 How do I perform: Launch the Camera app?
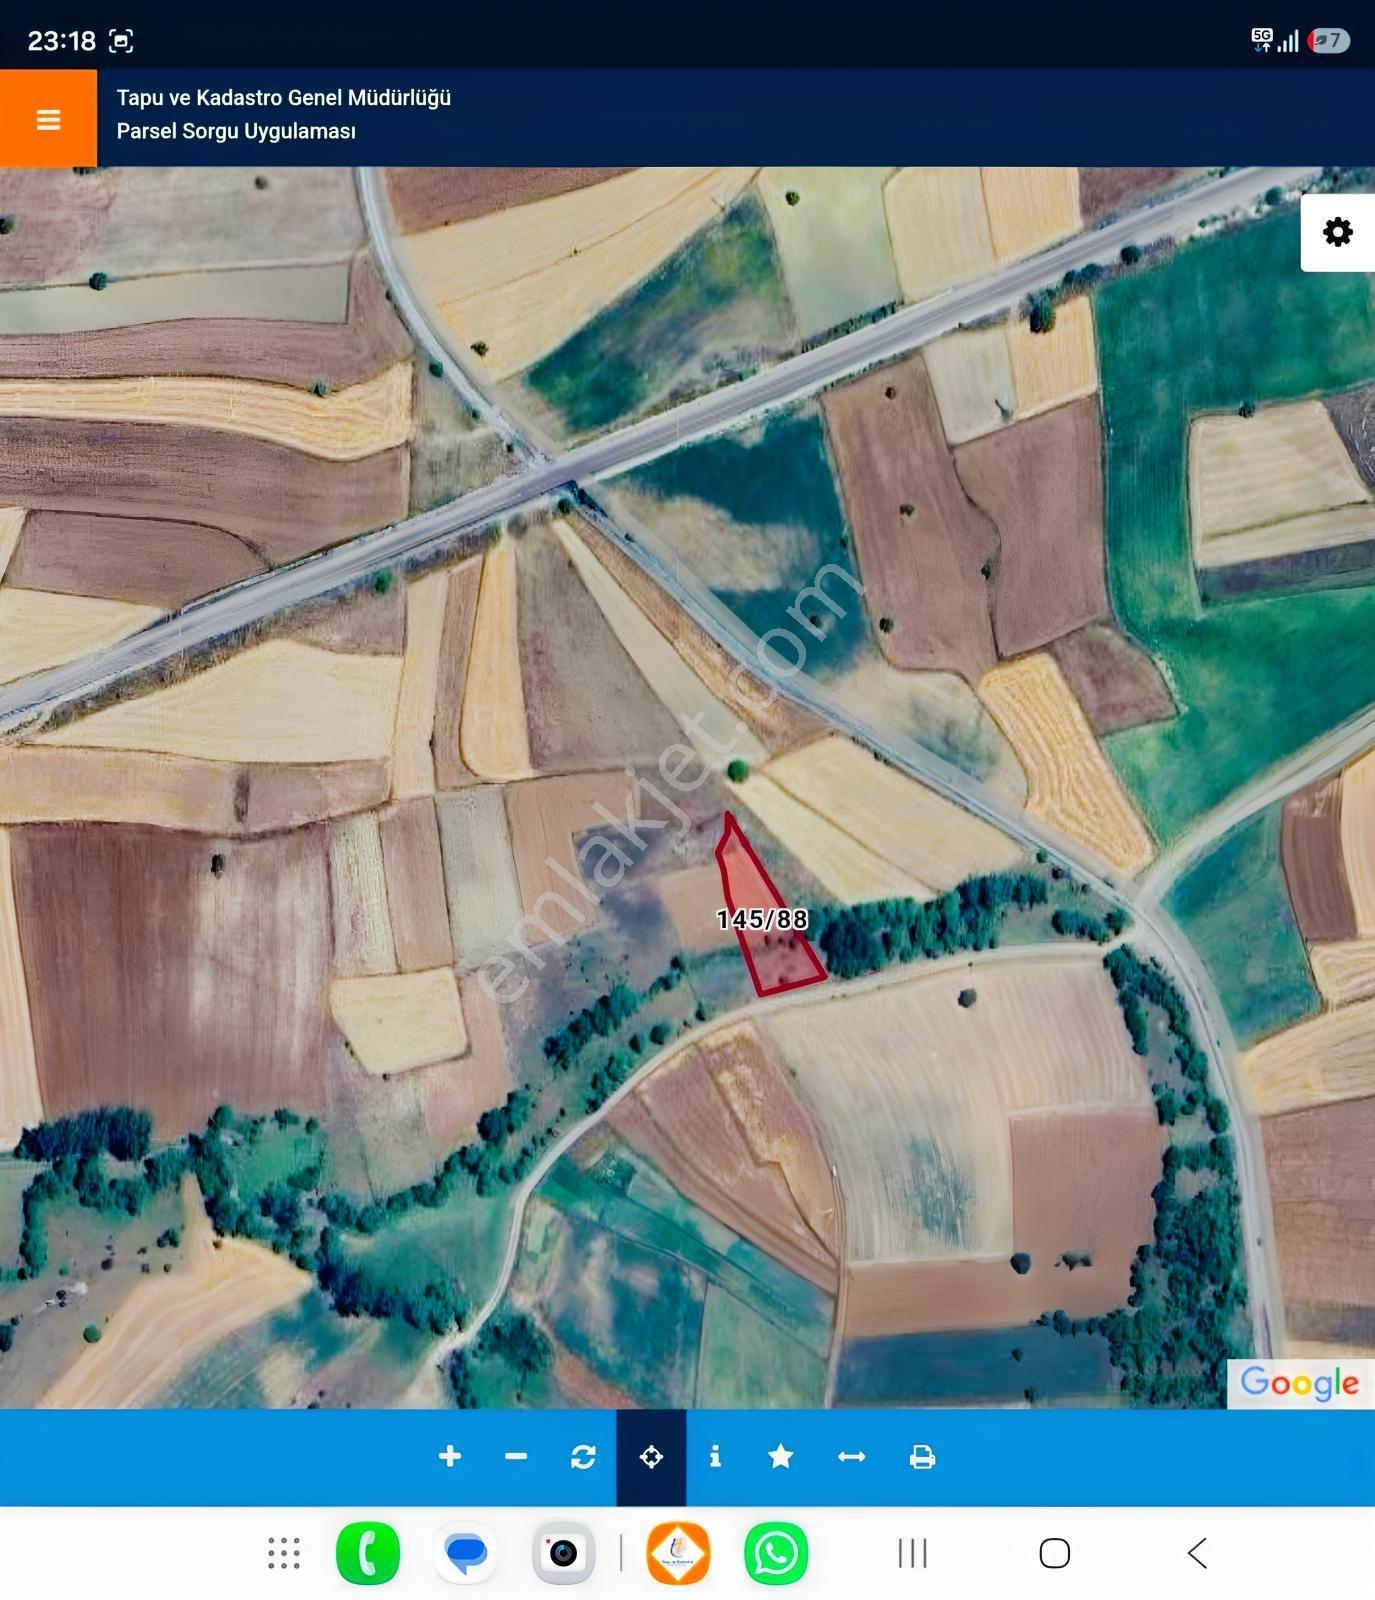coord(563,1553)
